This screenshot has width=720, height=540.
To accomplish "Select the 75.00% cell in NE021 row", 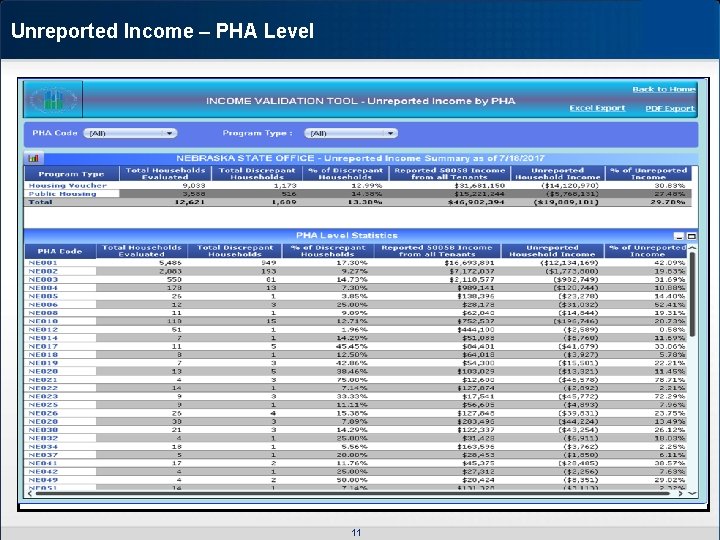I will (x=352, y=380).
